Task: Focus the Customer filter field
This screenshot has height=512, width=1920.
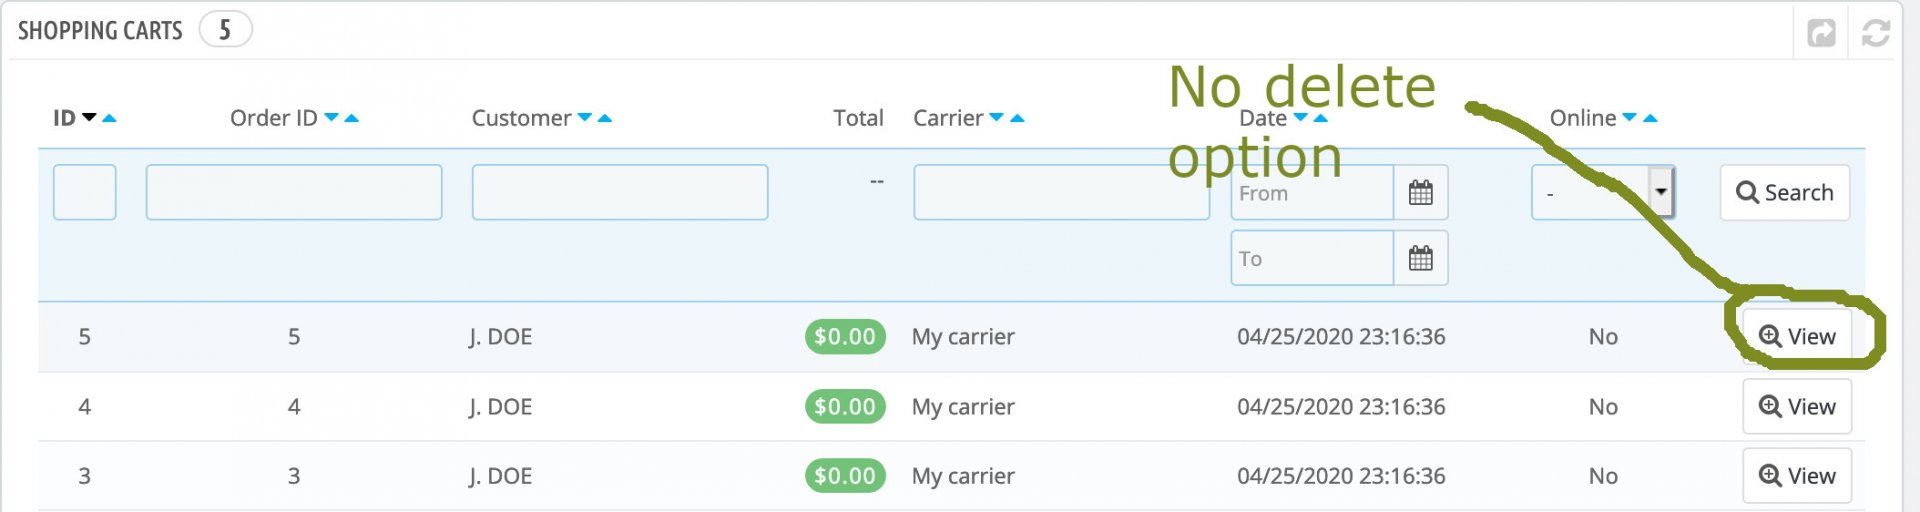Action: [620, 192]
